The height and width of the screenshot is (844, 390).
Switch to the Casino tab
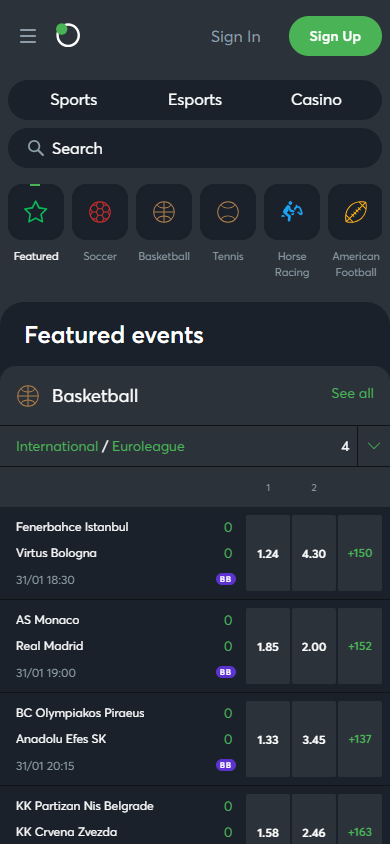[316, 100]
